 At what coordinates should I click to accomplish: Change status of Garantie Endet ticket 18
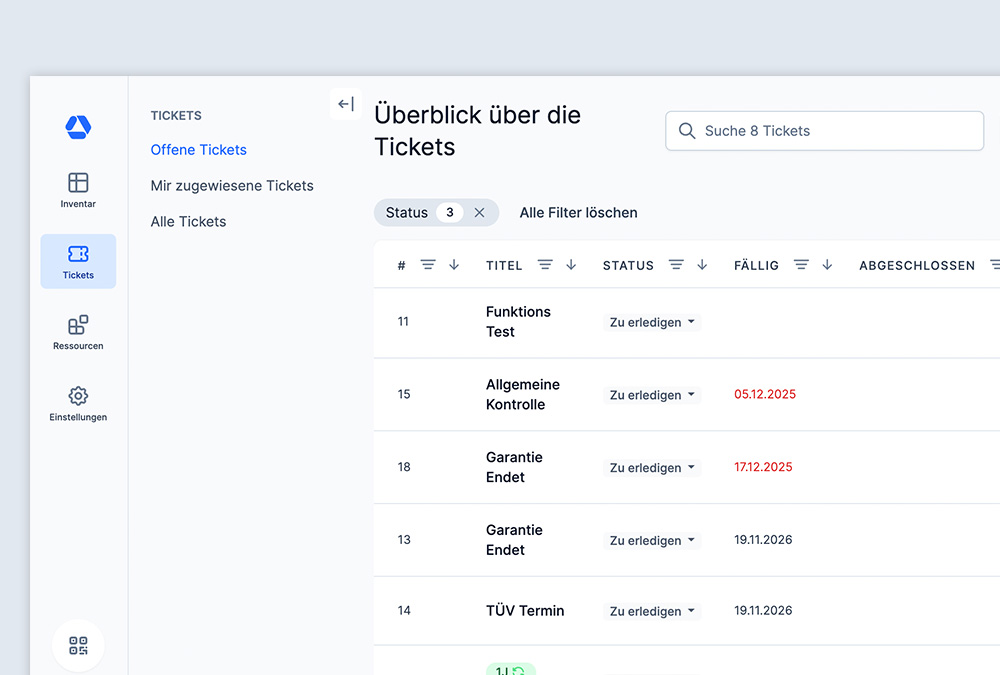(652, 467)
